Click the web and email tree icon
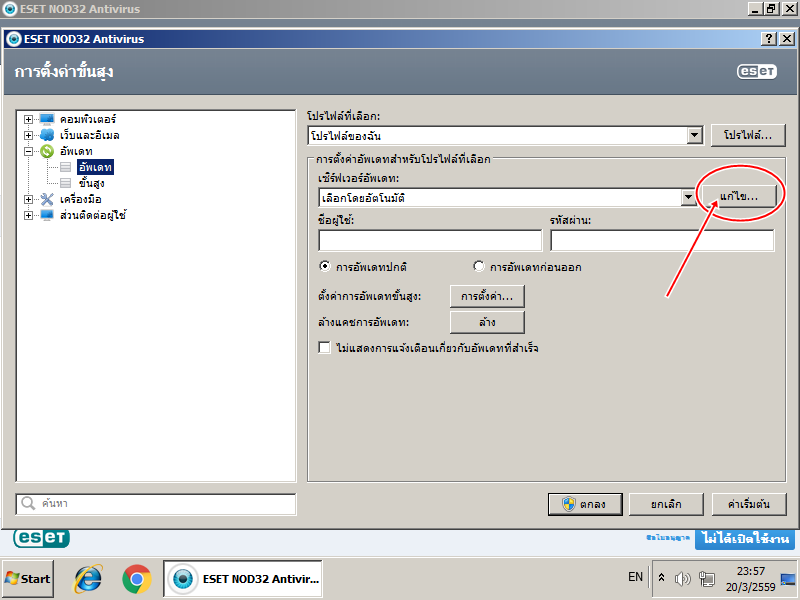This screenshot has width=800, height=600. click(47, 135)
